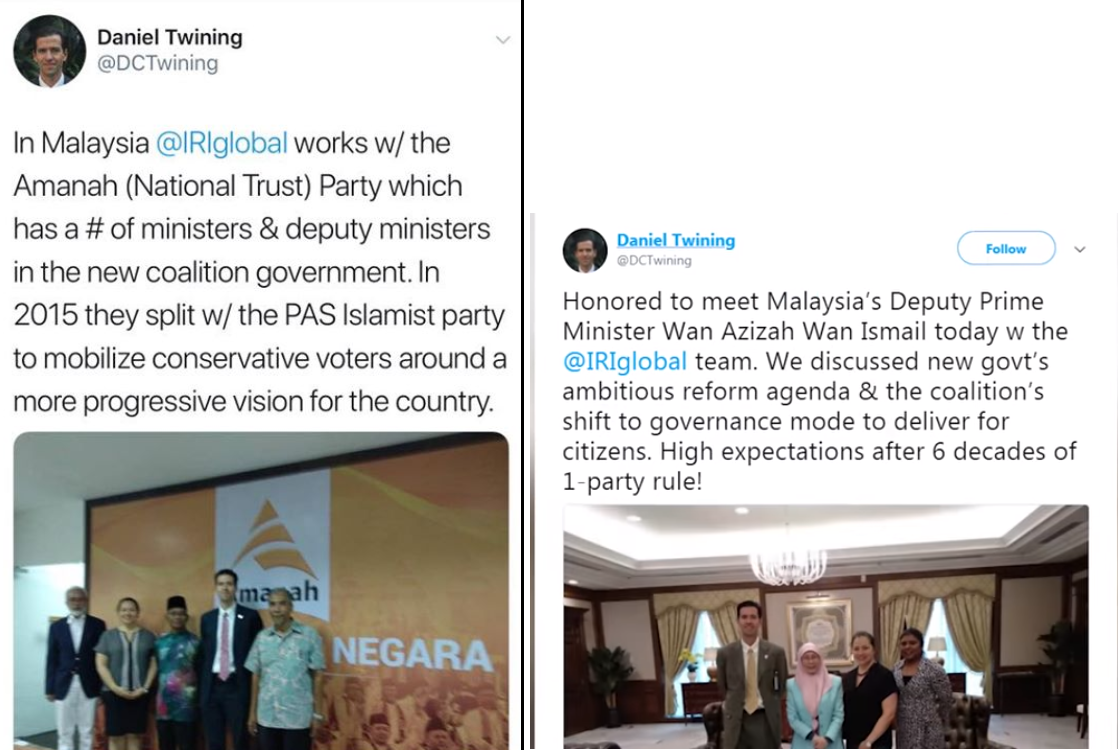Click Daniel Twining's avatar in left tweet
This screenshot has width=1118, height=750.
[x=49, y=51]
